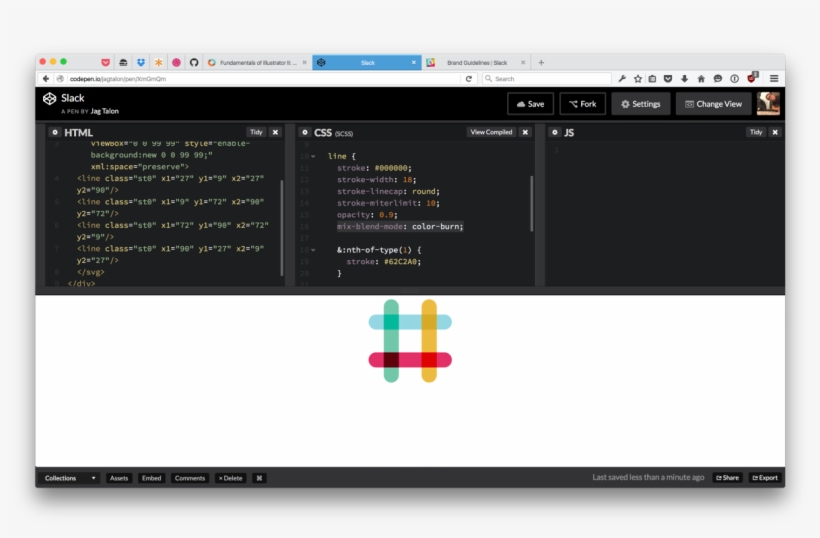Bookmark this page with star icon

[x=637, y=78]
